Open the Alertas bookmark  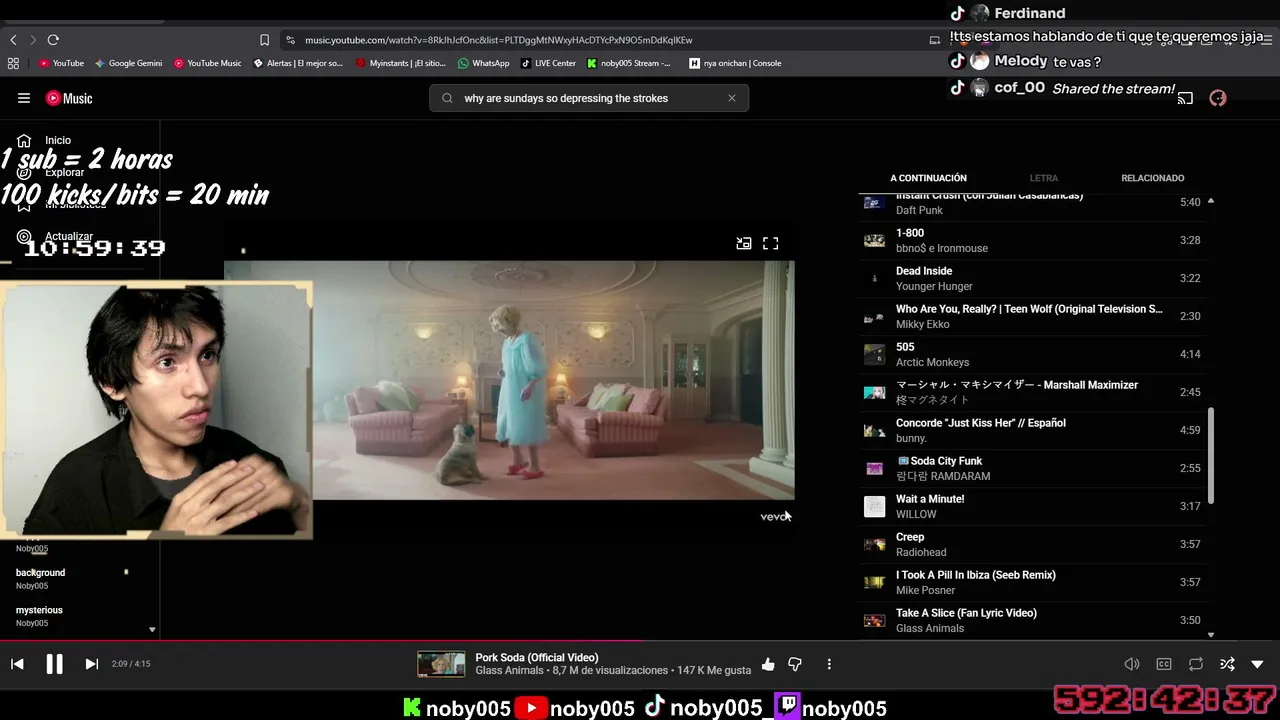click(298, 63)
